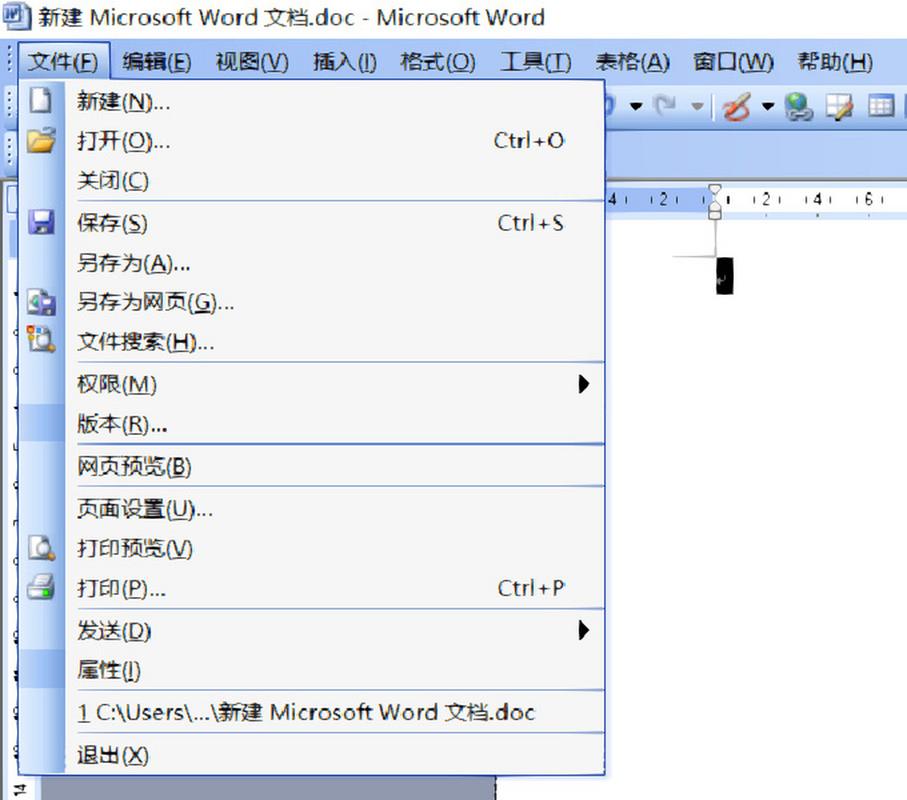
Task: Click the printer icon beside 打印(P)
Action: click(x=41, y=587)
